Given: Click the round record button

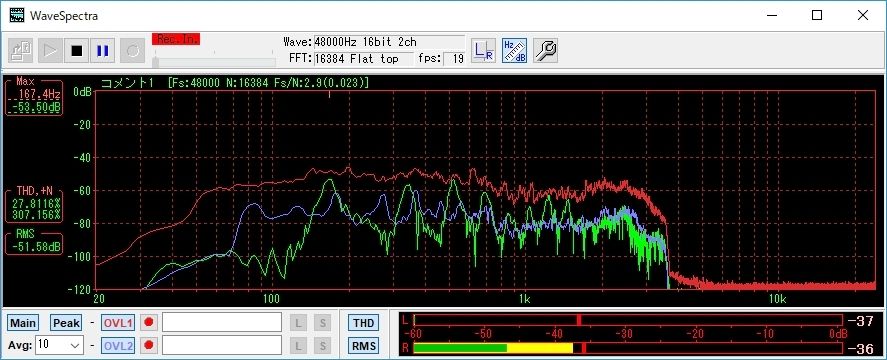Looking at the screenshot, I should pyautogui.click(x=132, y=50).
